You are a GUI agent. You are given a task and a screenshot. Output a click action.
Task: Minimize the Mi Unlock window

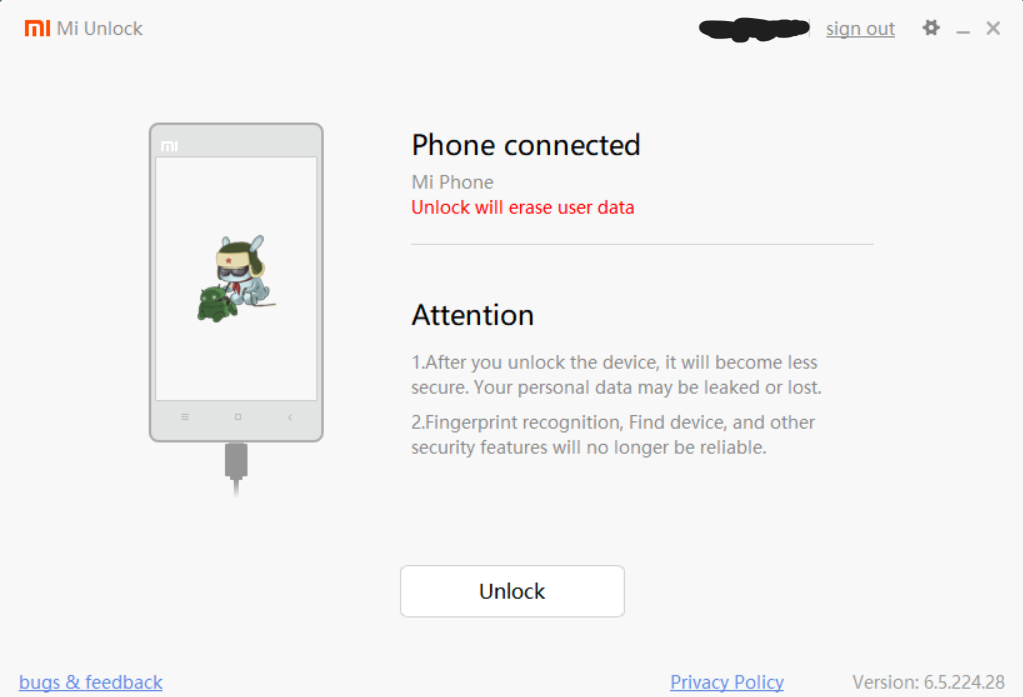pyautogui.click(x=963, y=29)
